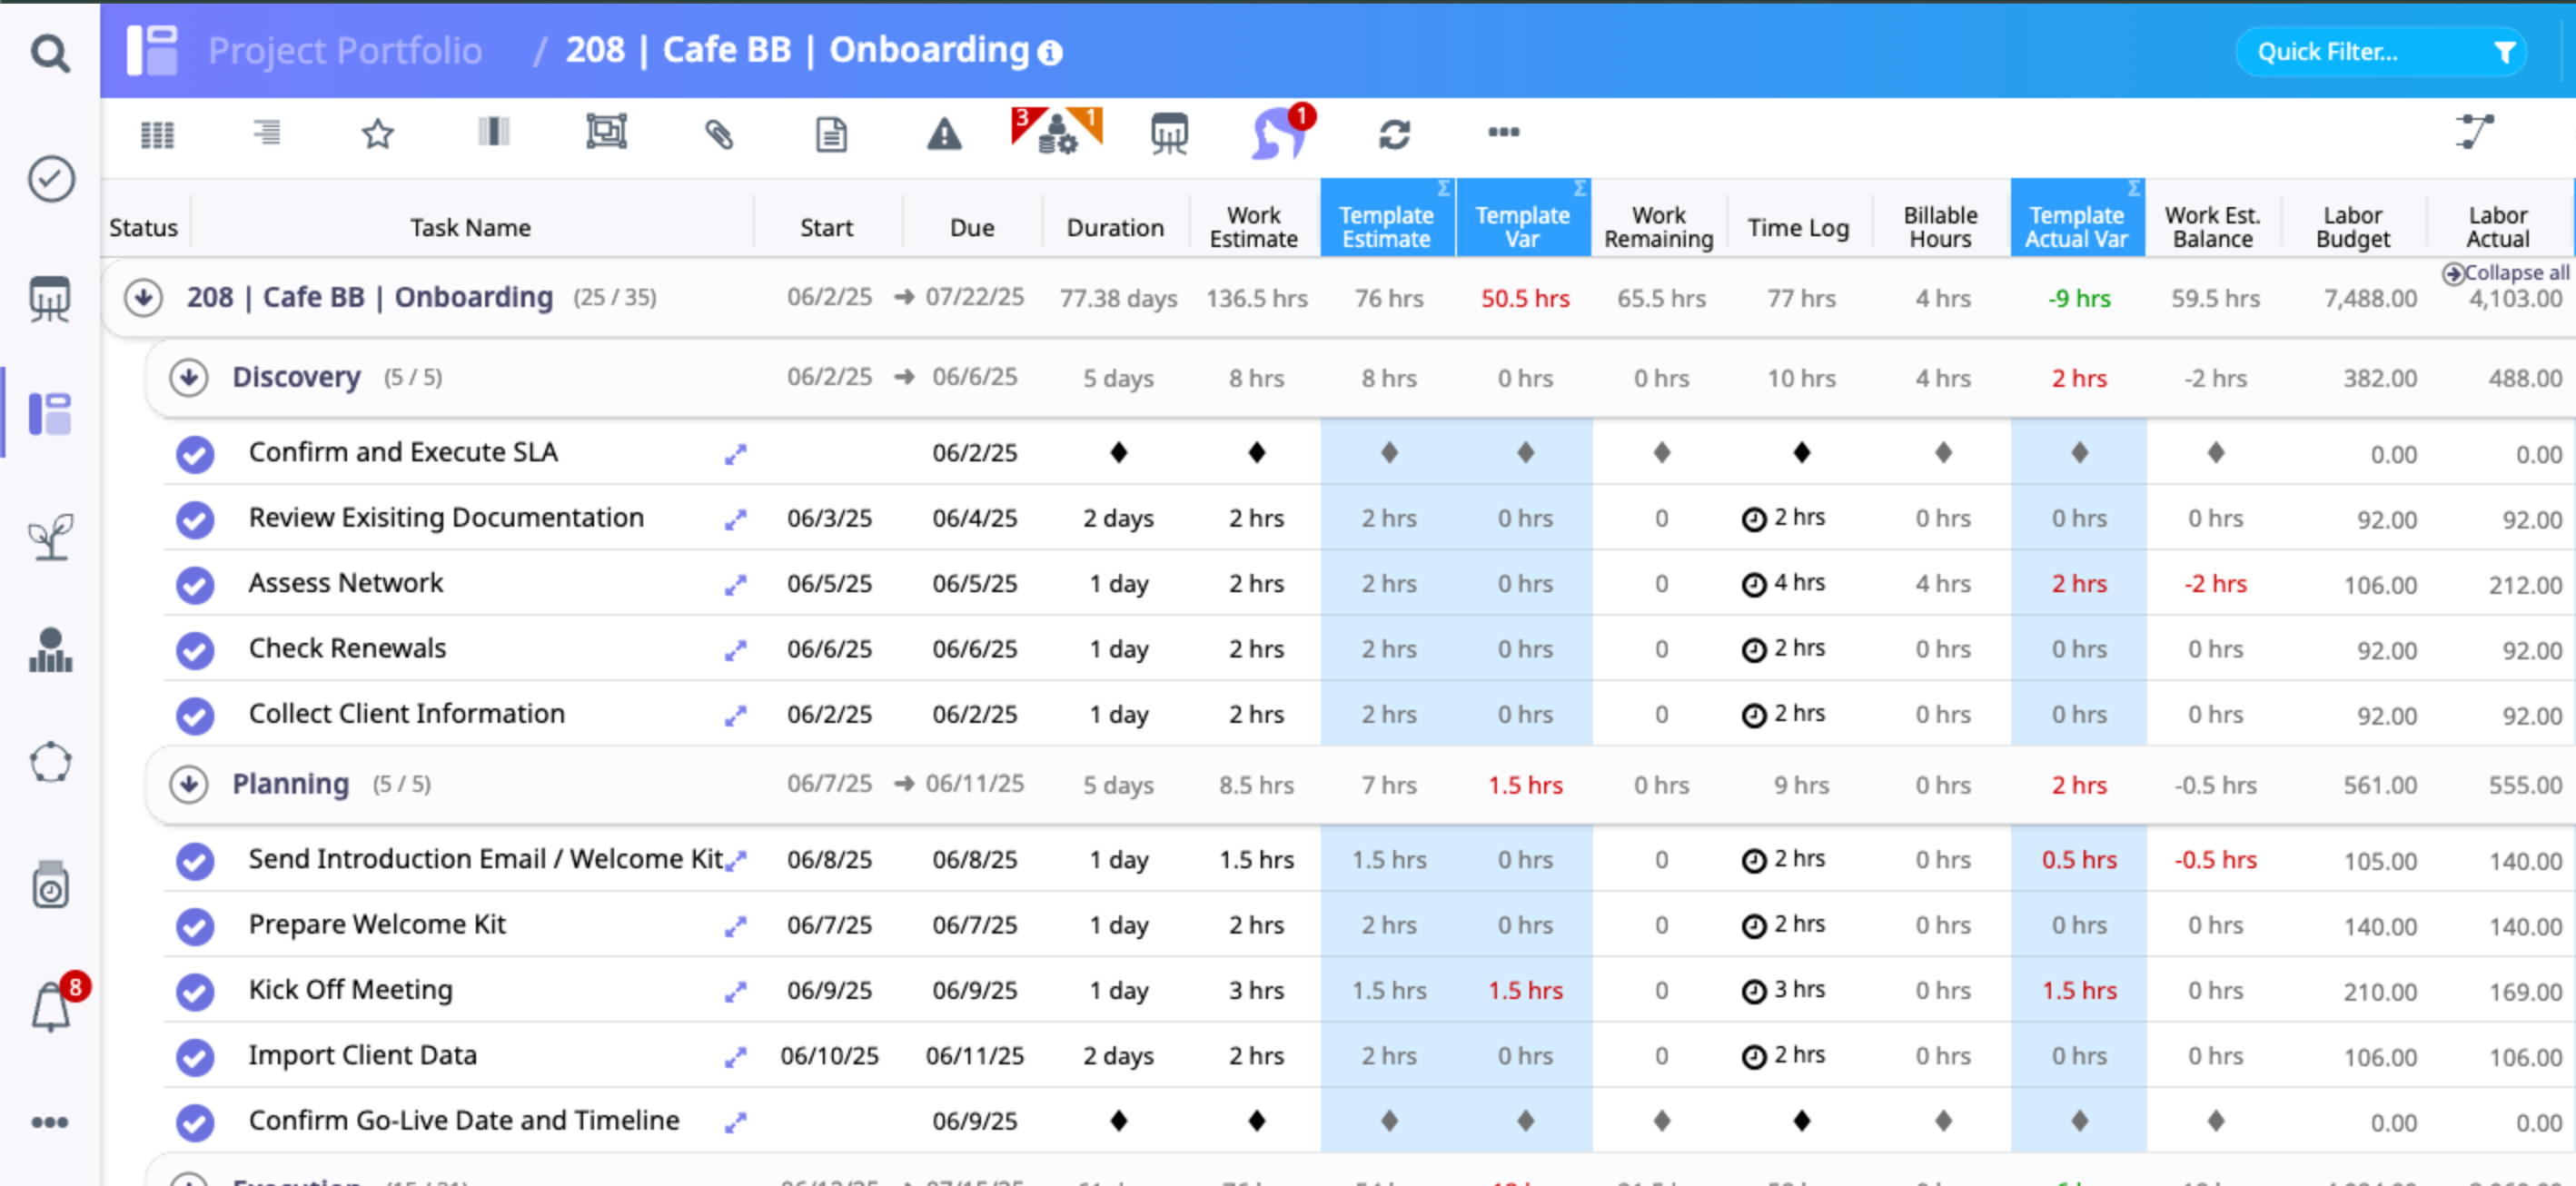The width and height of the screenshot is (2576, 1186).
Task: Collapse the 208 Cafe BB Onboarding project row
Action: [144, 297]
